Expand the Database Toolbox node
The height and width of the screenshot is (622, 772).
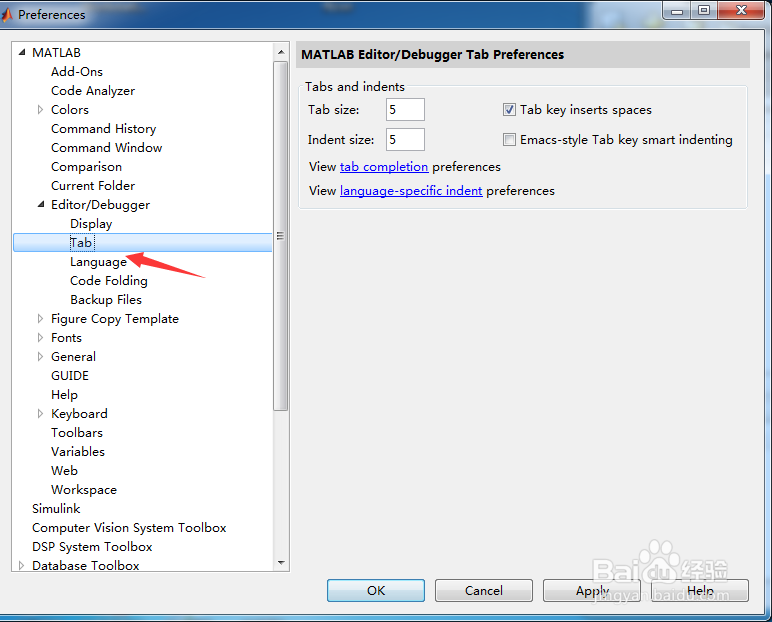tap(21, 565)
